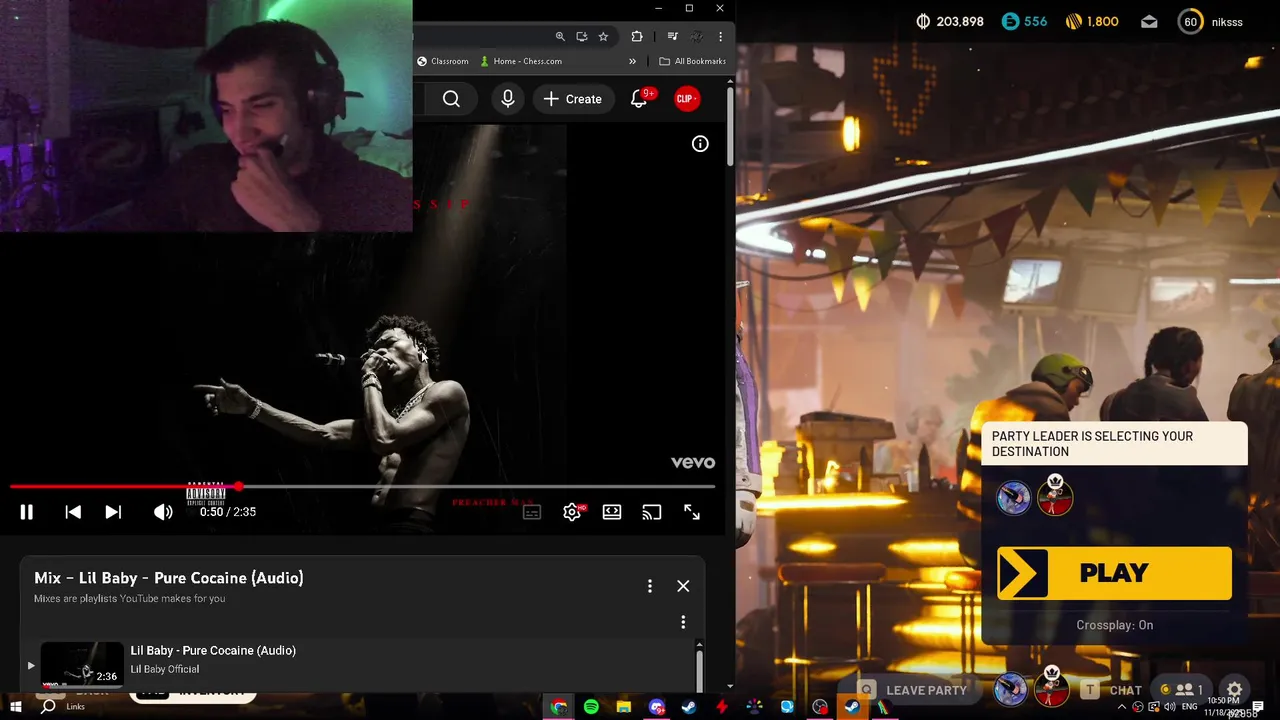Viewport: 1280px width, 720px height.
Task: Click Mix – Lil Baby – Pure Cocaine title
Action: (x=169, y=578)
